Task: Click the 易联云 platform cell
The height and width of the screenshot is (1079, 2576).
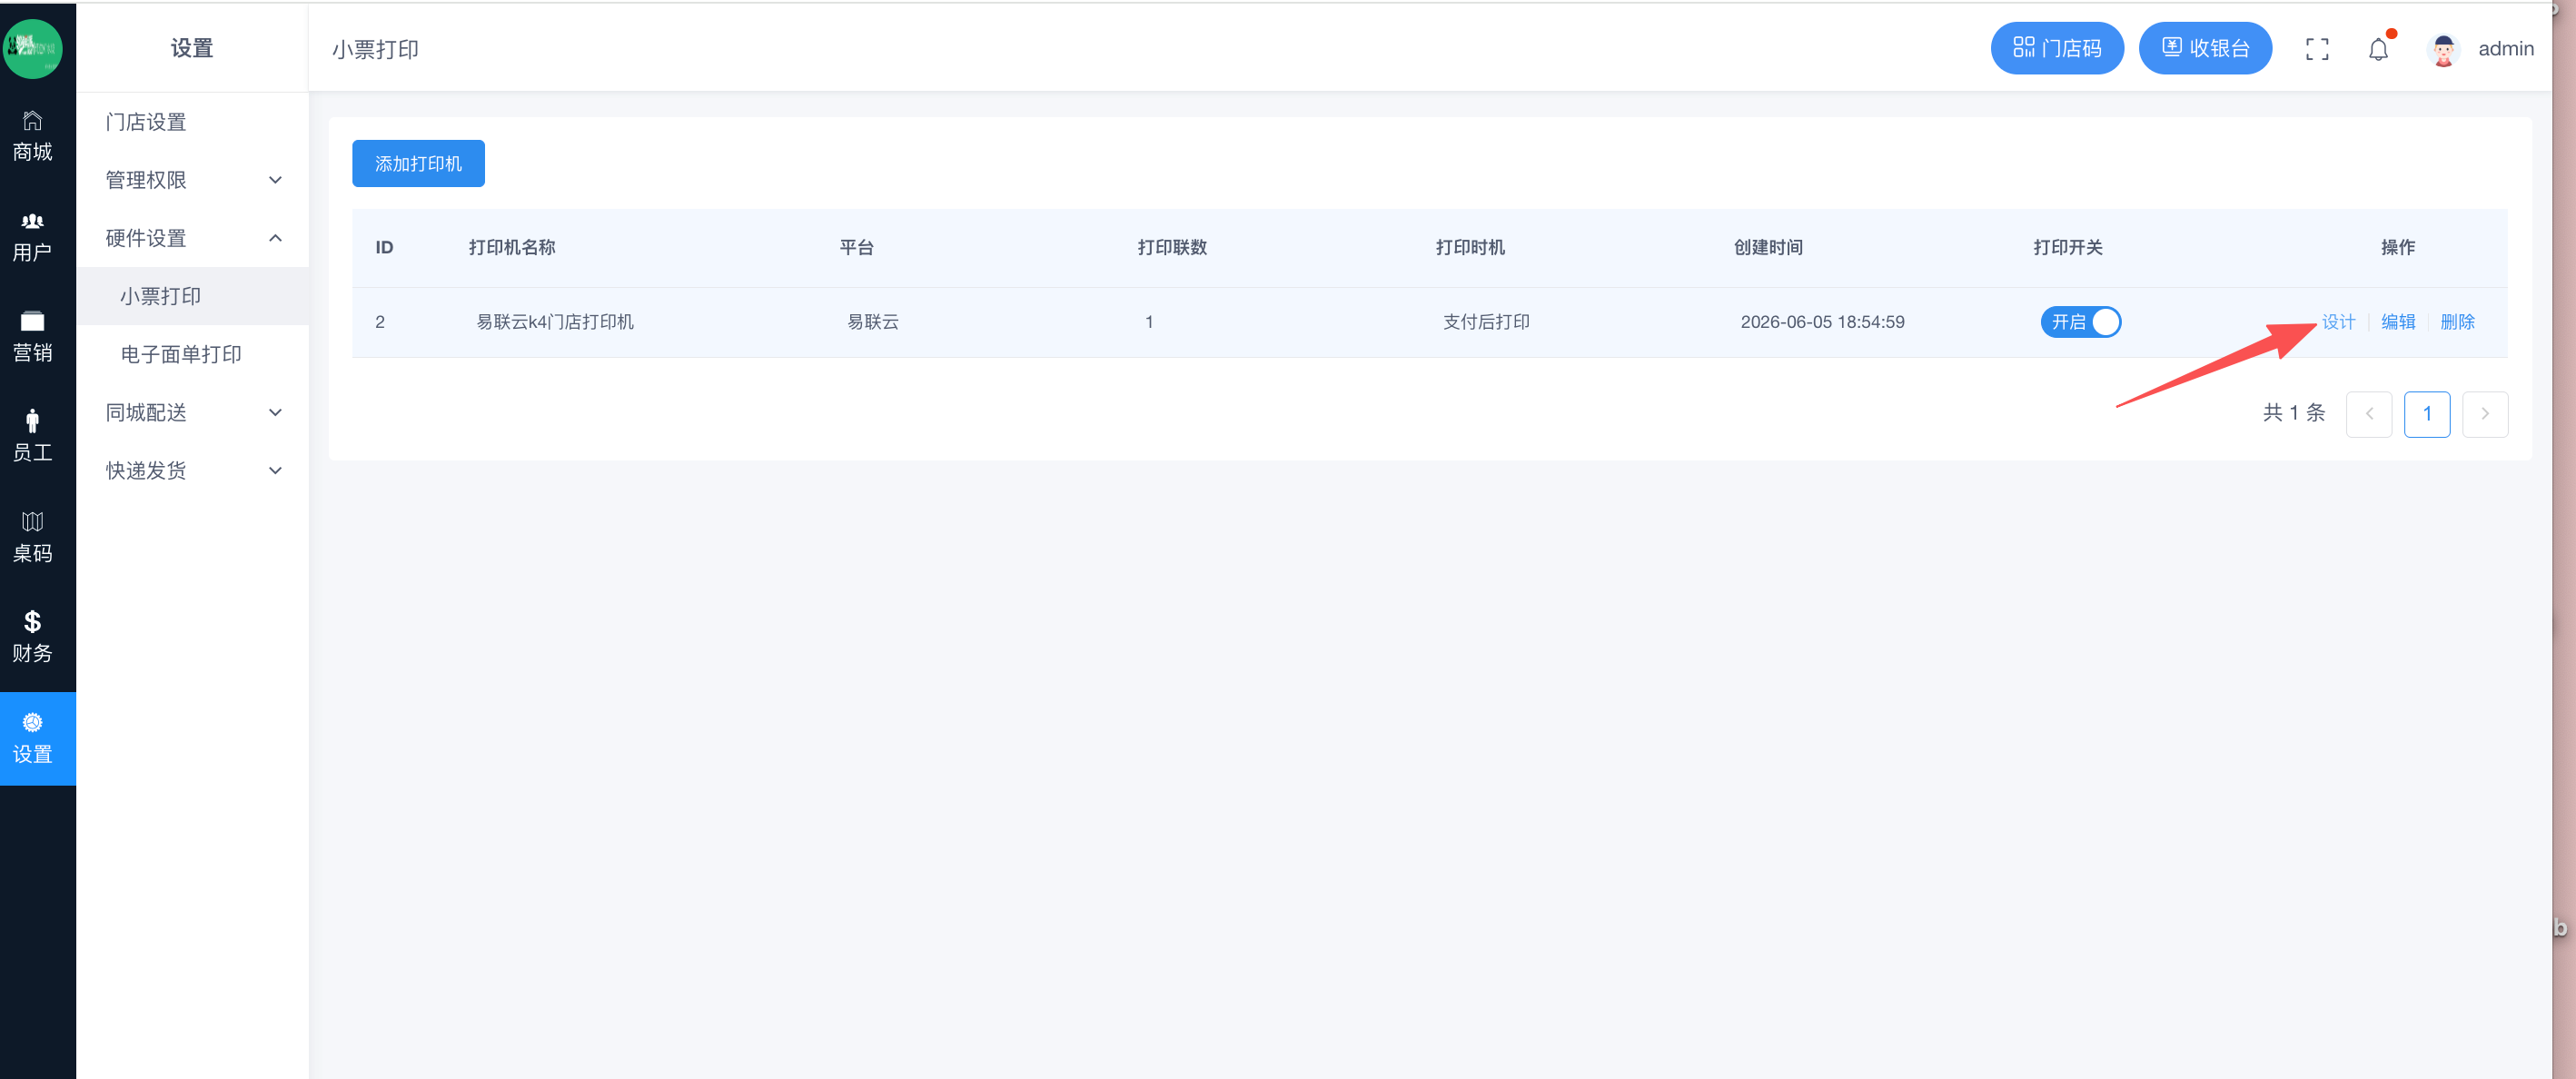Action: coord(872,322)
